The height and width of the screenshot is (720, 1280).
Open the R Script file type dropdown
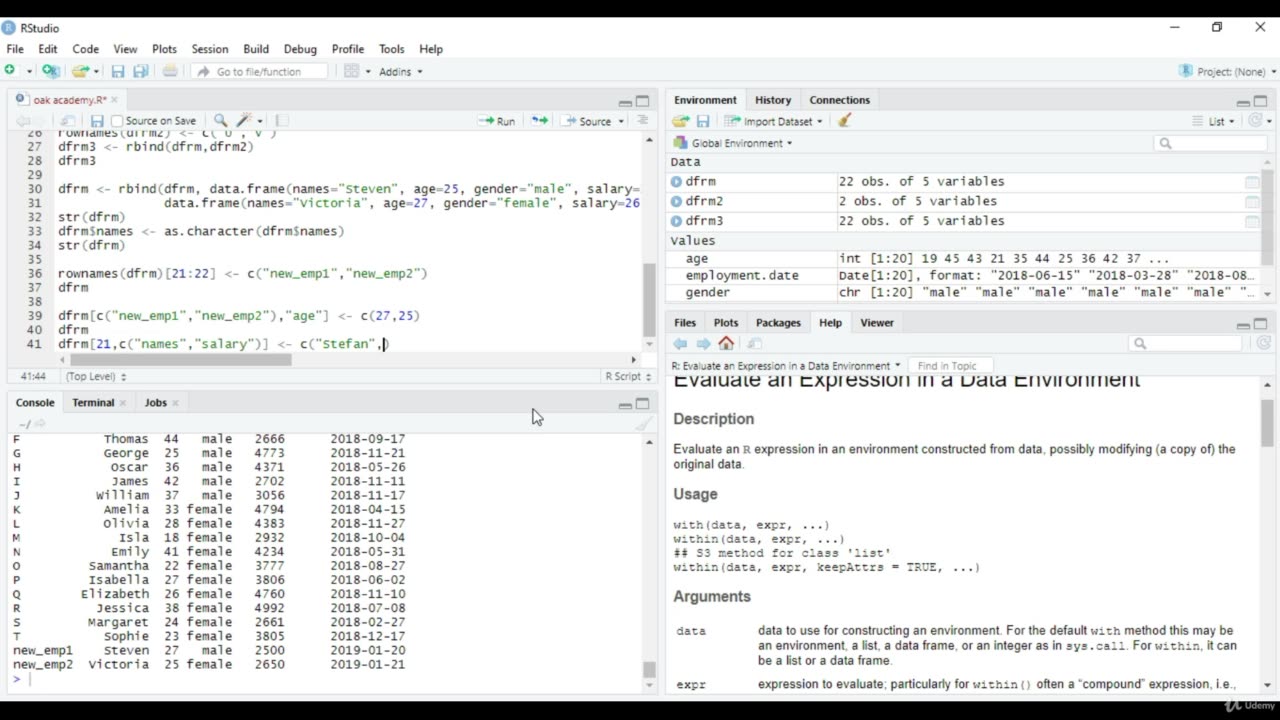(627, 376)
